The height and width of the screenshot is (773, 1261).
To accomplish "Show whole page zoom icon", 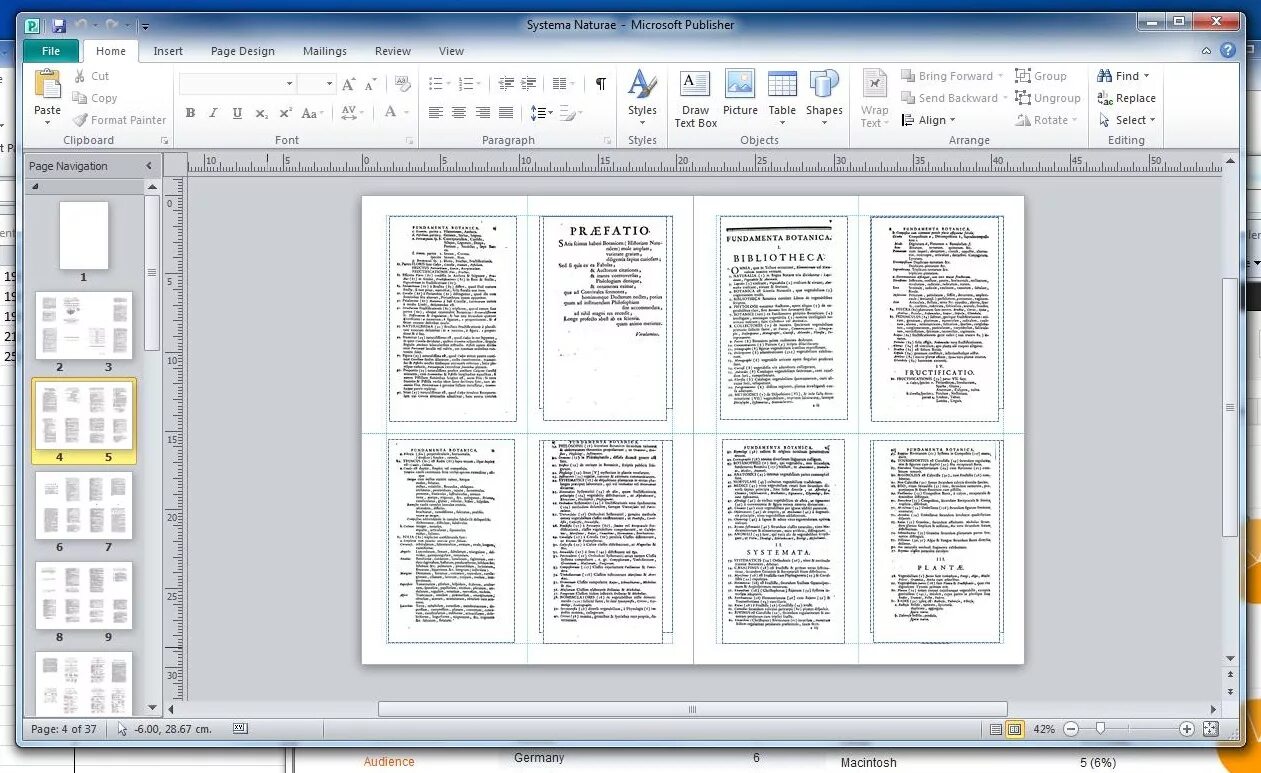I will click(x=1210, y=729).
